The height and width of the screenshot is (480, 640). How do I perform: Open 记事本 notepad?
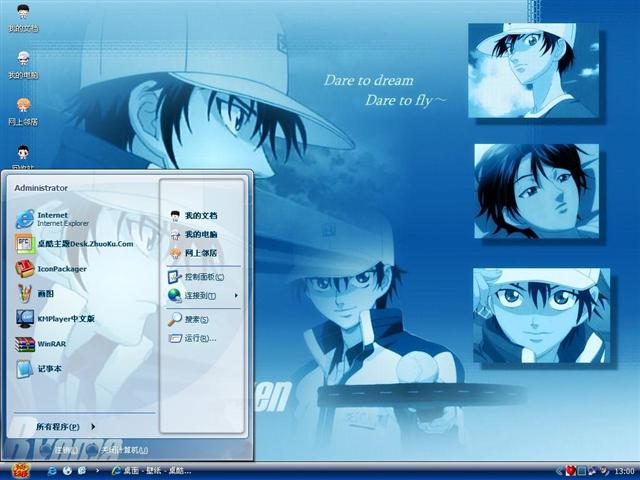pos(39,369)
